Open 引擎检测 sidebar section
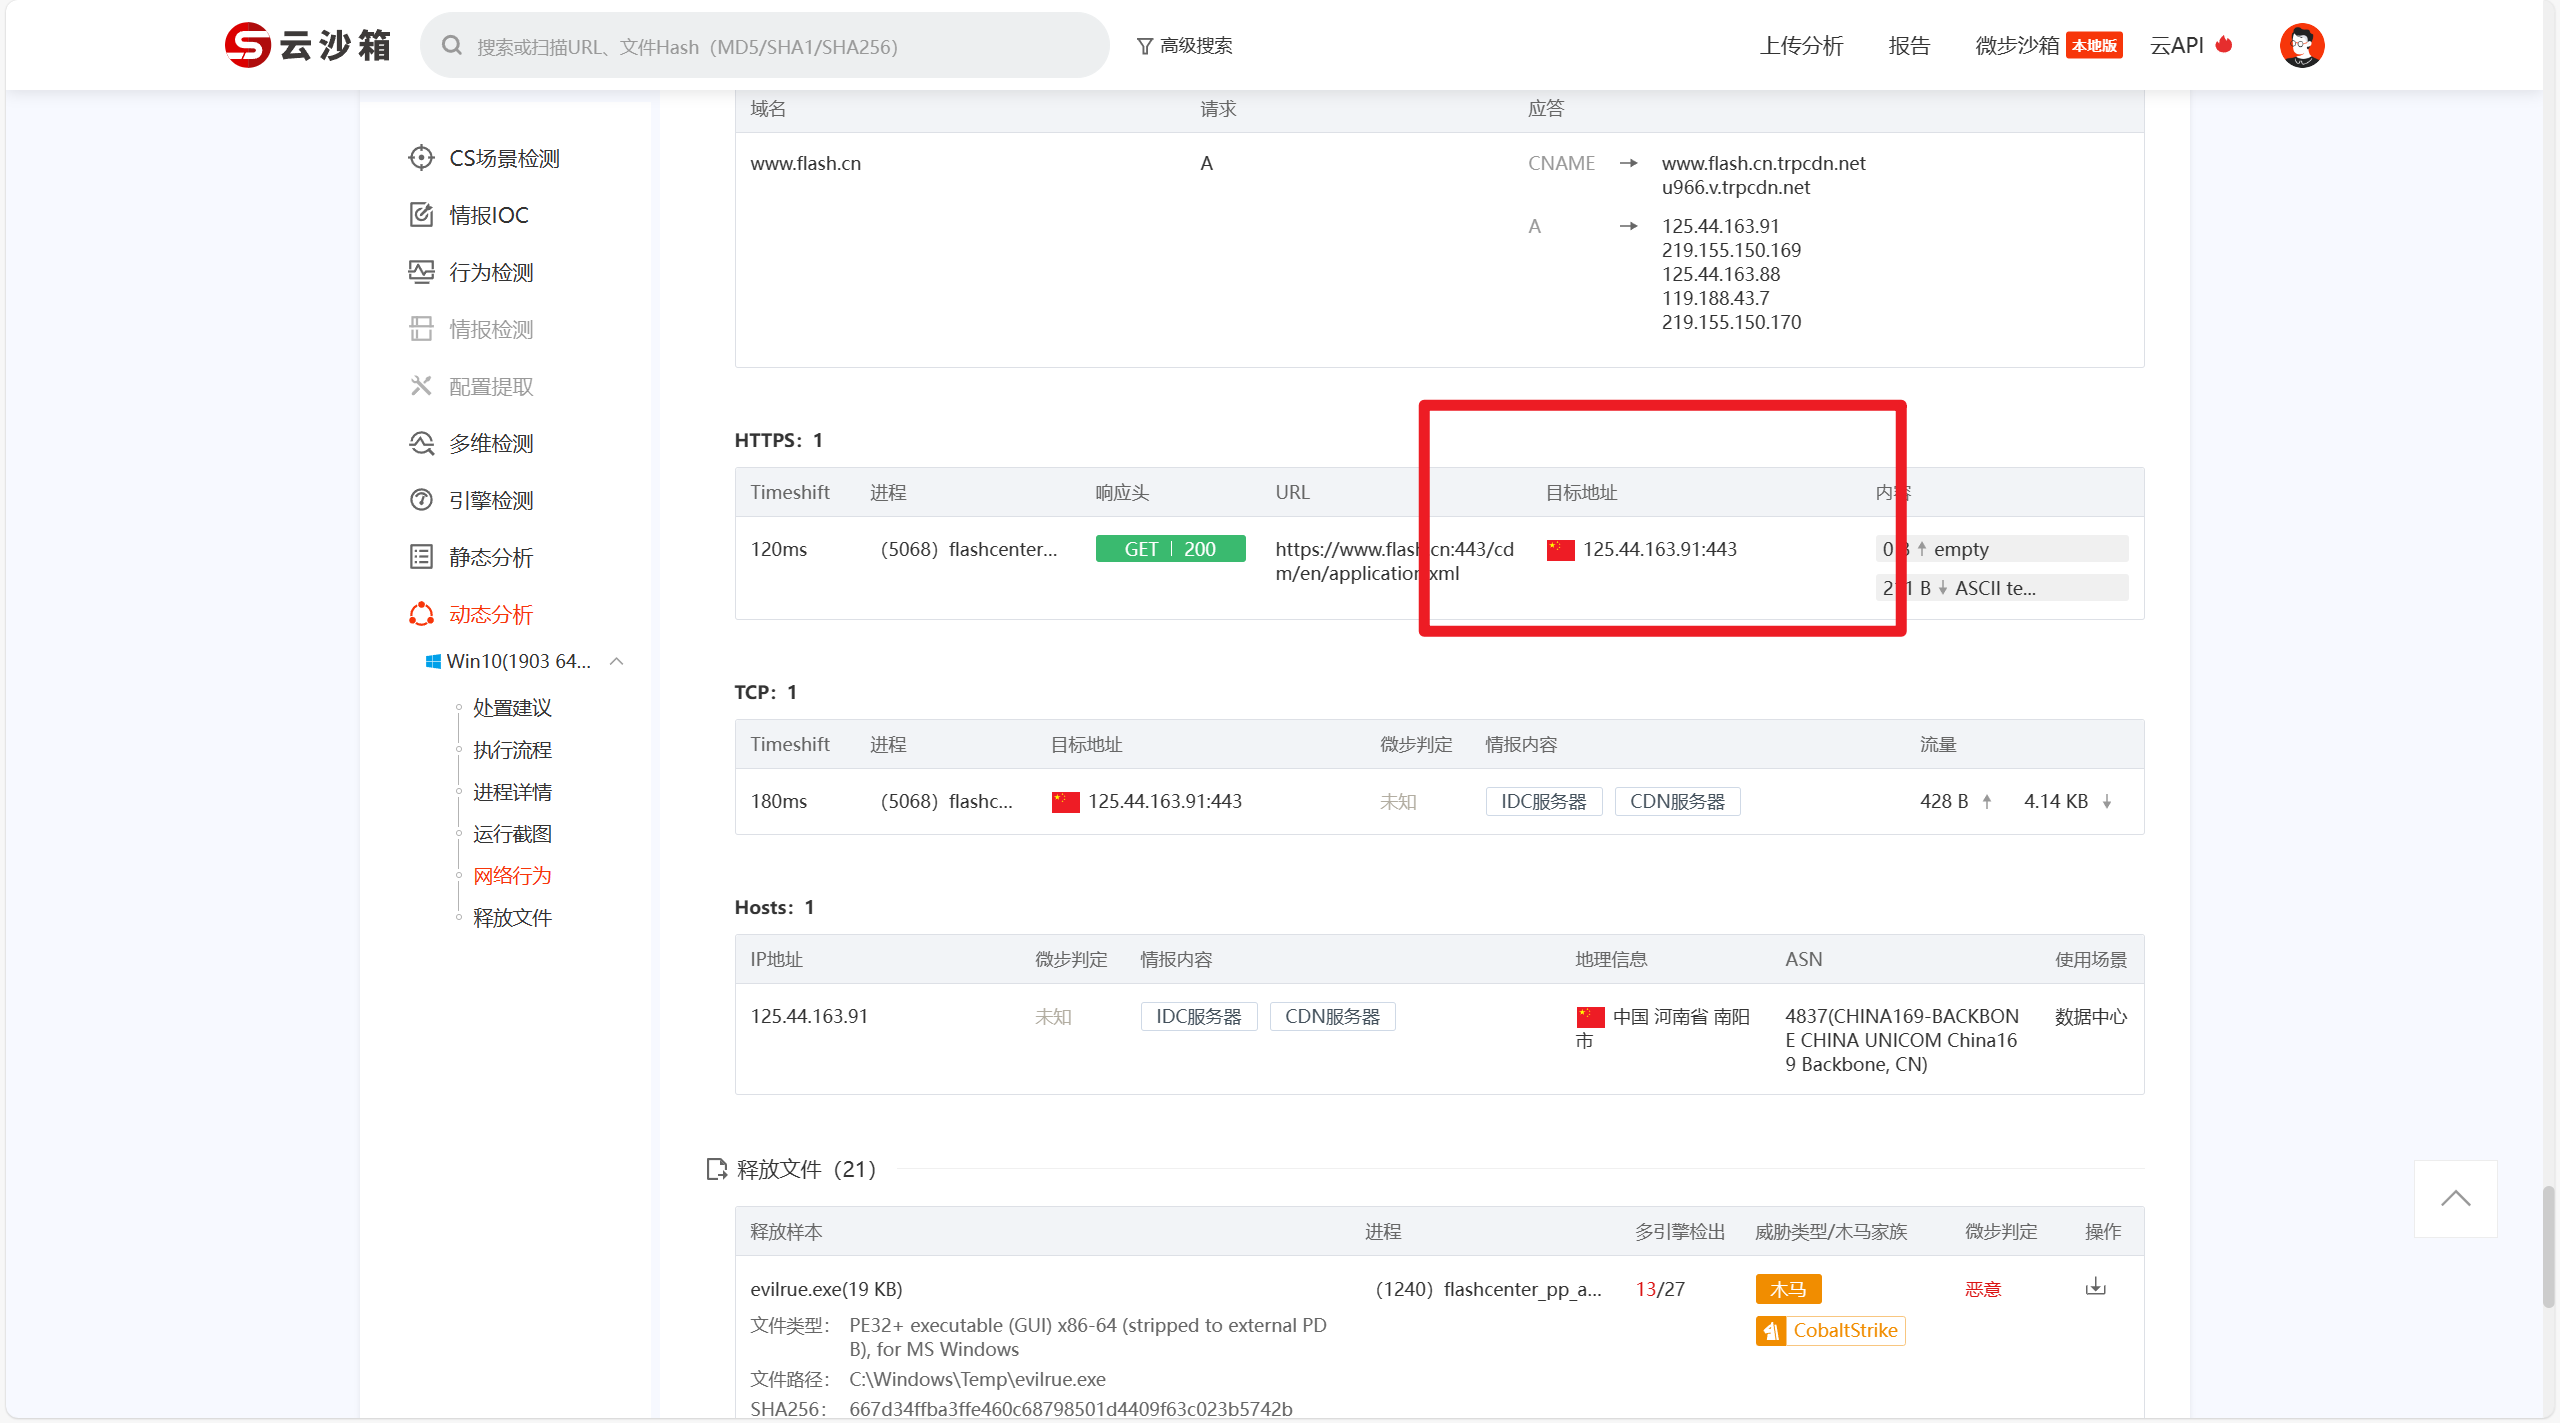Screen dimensions: 2560x1423 [x=490, y=500]
